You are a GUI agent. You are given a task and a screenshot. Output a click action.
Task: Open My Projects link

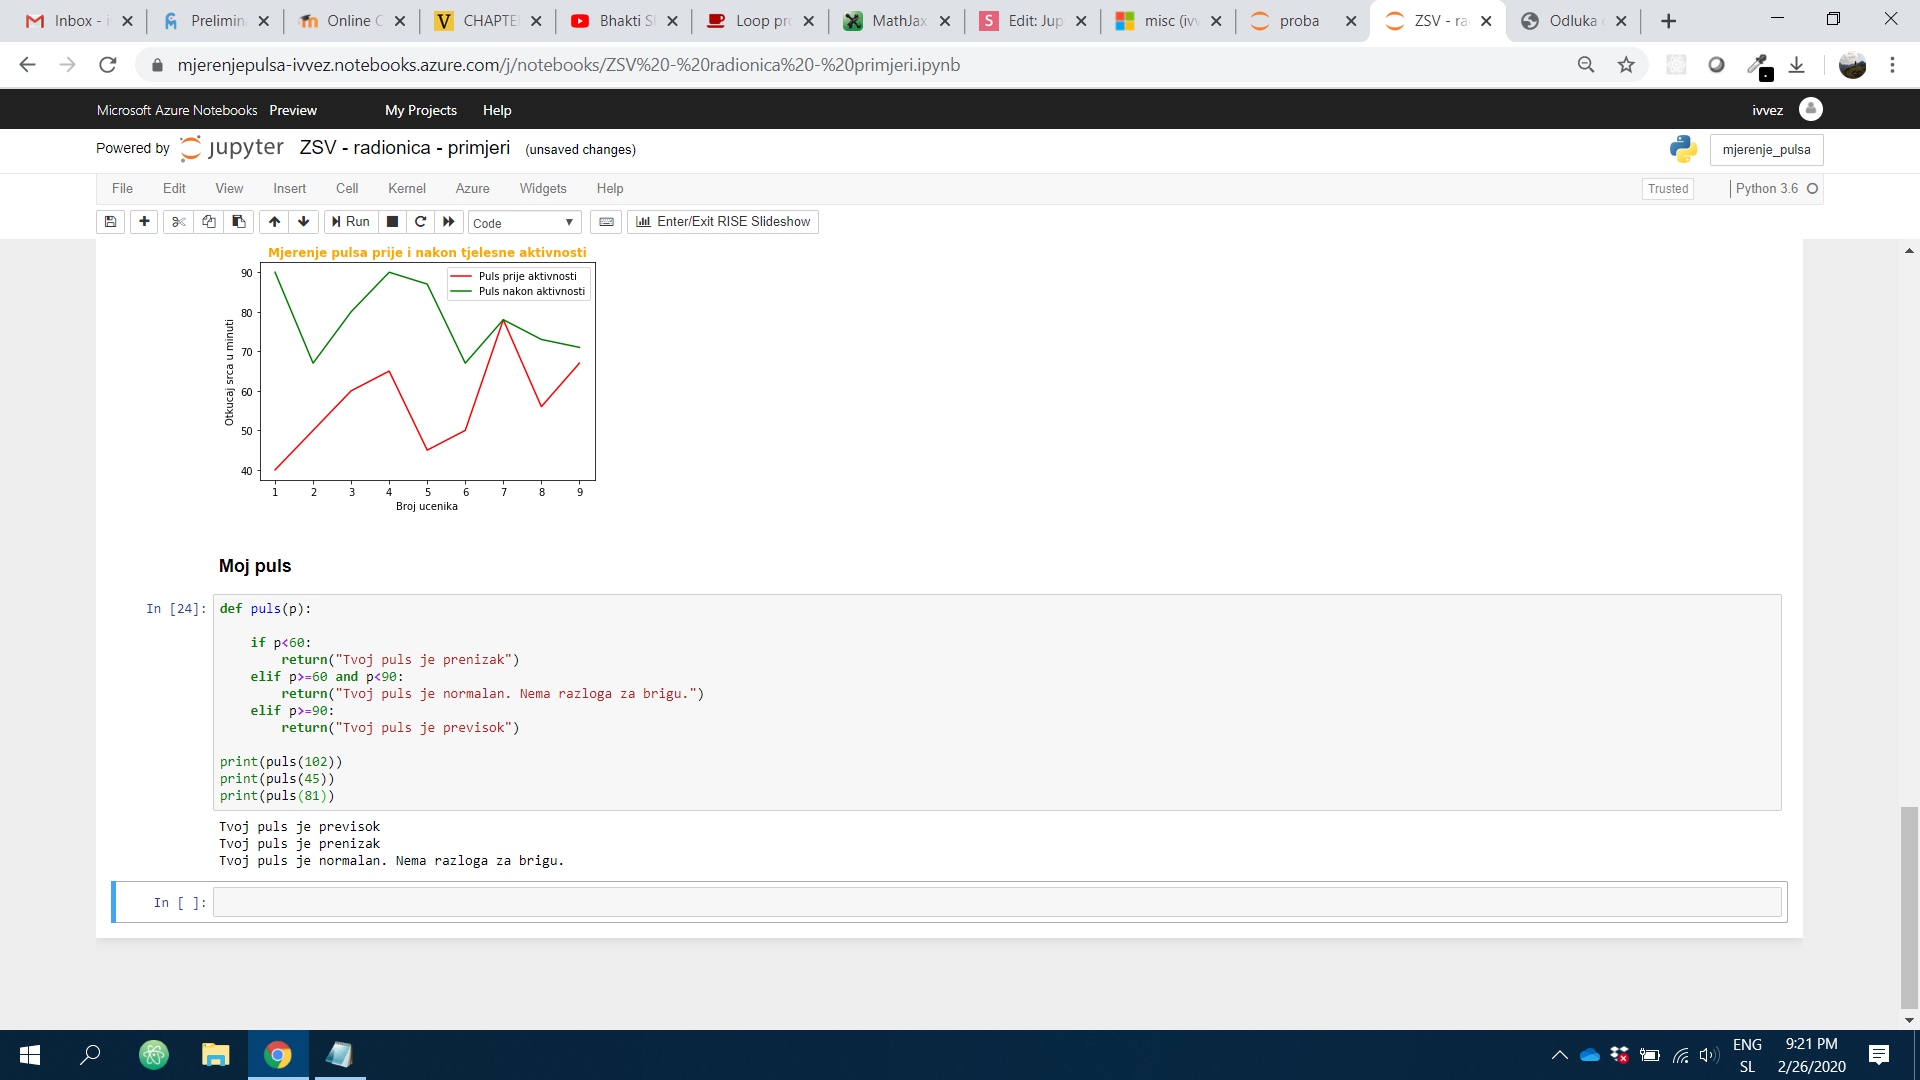(420, 110)
